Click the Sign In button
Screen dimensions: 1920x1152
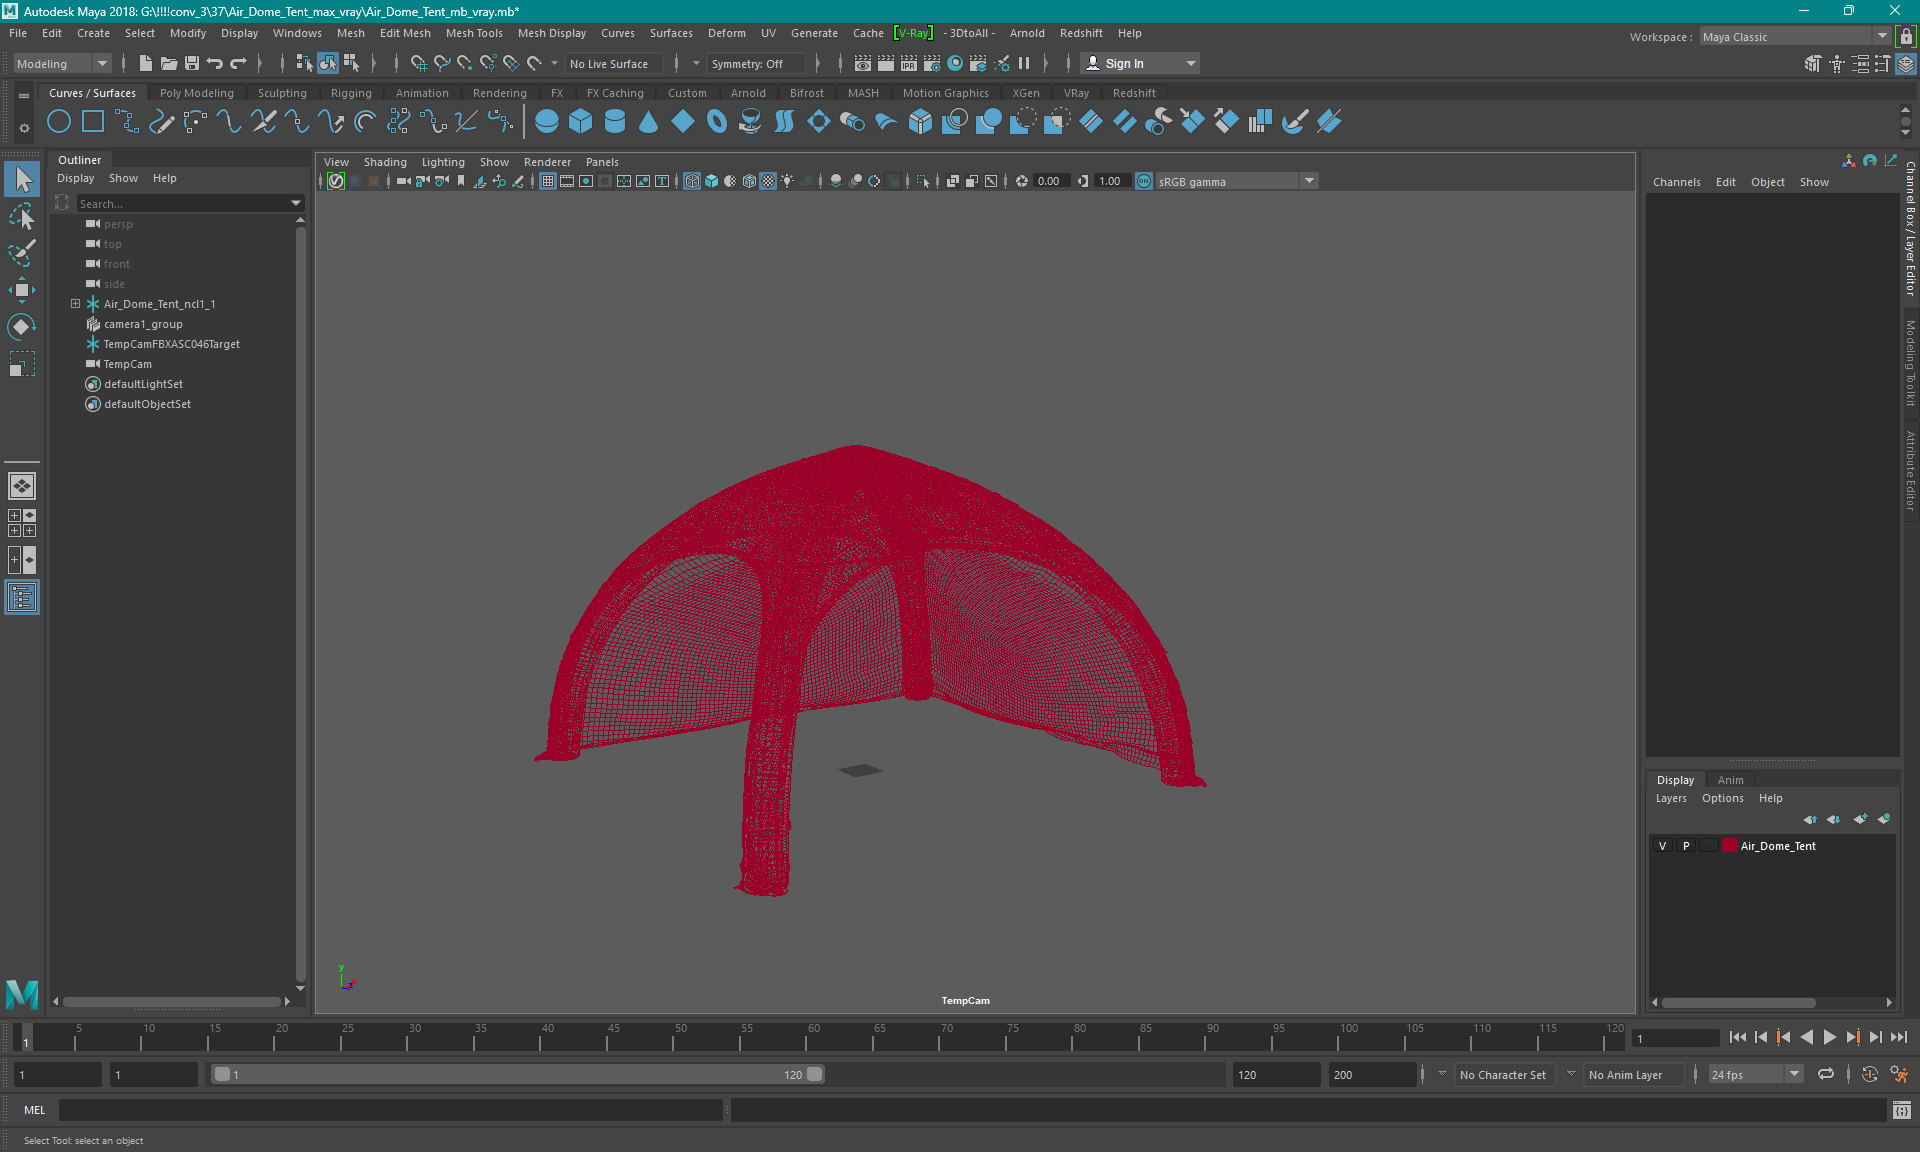(1124, 63)
